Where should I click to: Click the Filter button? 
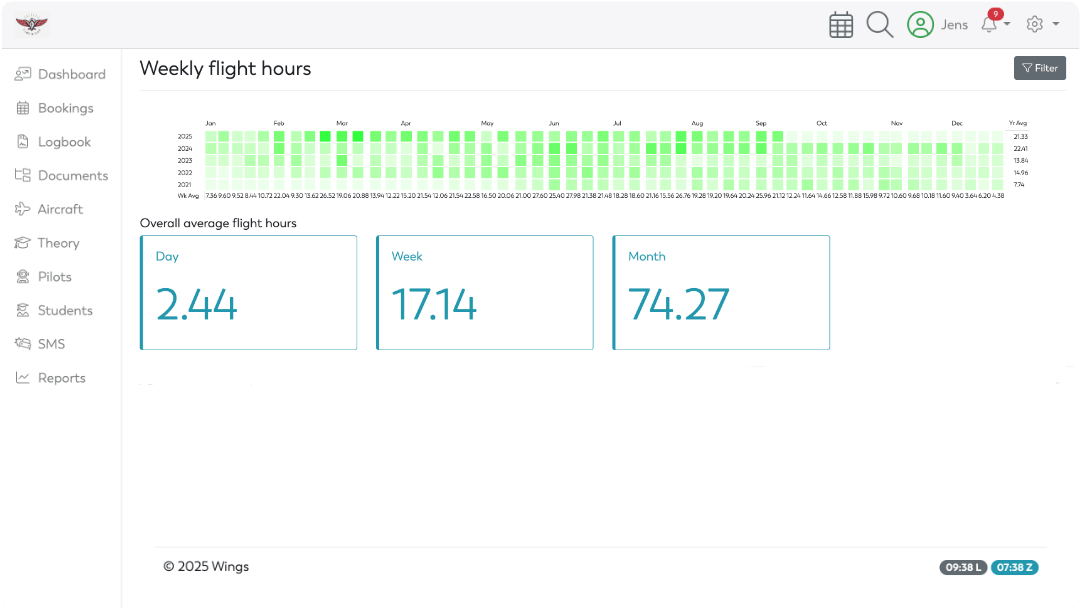[1040, 68]
